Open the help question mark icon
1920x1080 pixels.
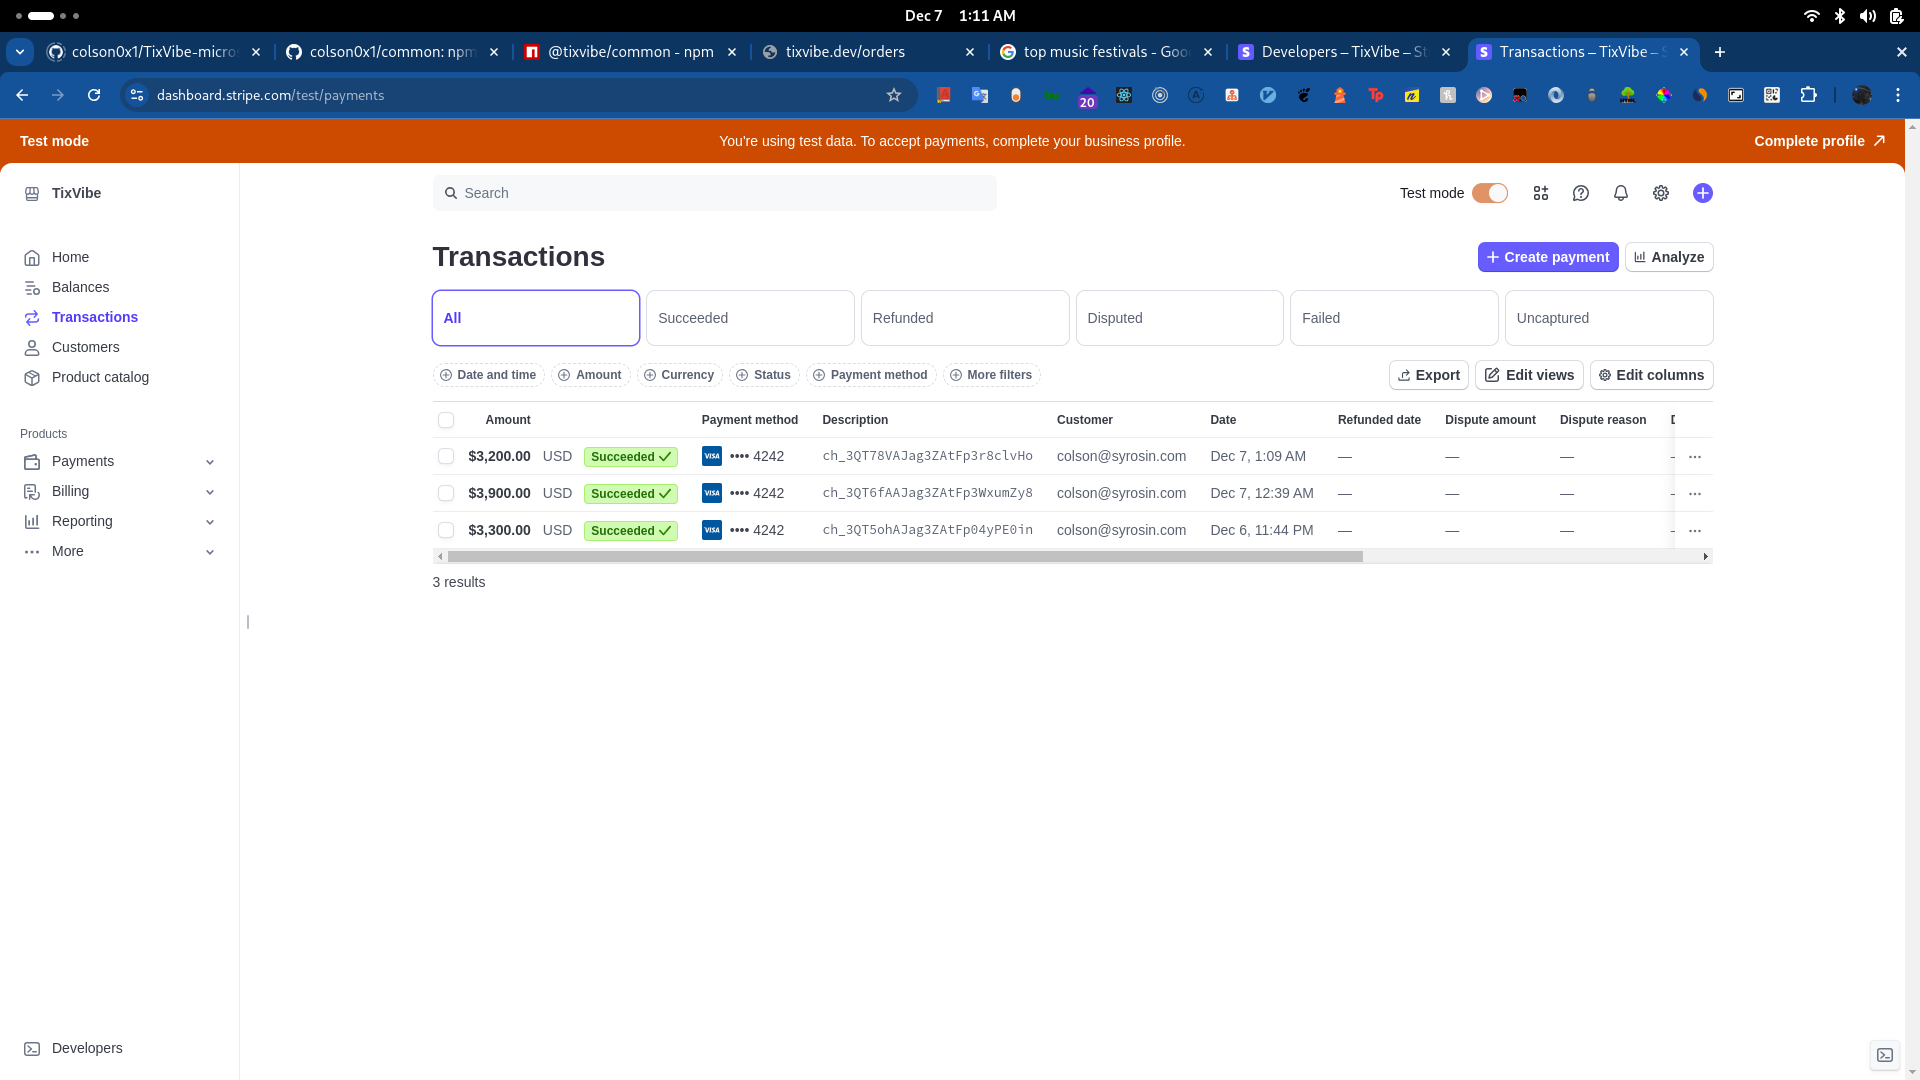[1581, 193]
